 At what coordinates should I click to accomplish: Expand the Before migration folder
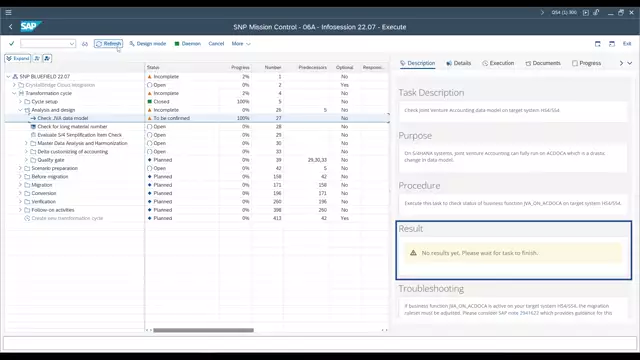click(20, 177)
